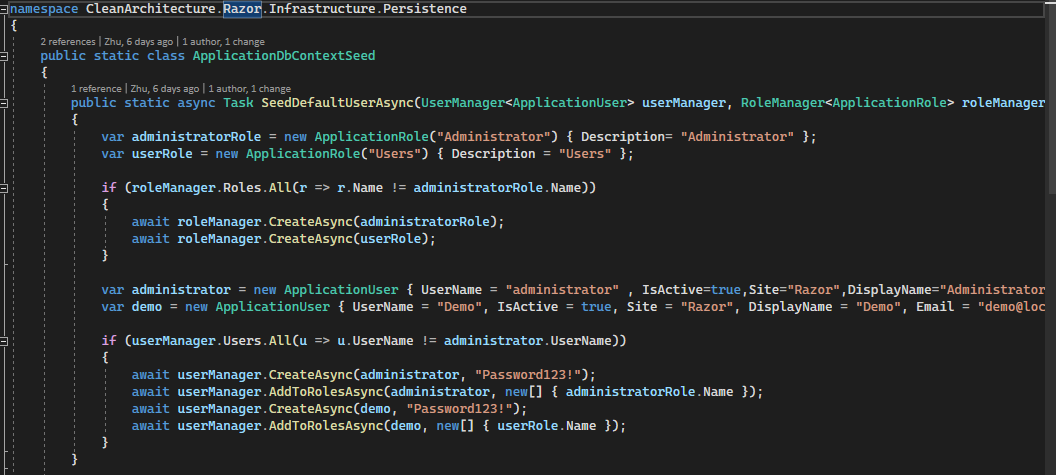Click AddToRolesAsync on the demo line
Viewport: 1056px width, 475px height.
coord(326,426)
